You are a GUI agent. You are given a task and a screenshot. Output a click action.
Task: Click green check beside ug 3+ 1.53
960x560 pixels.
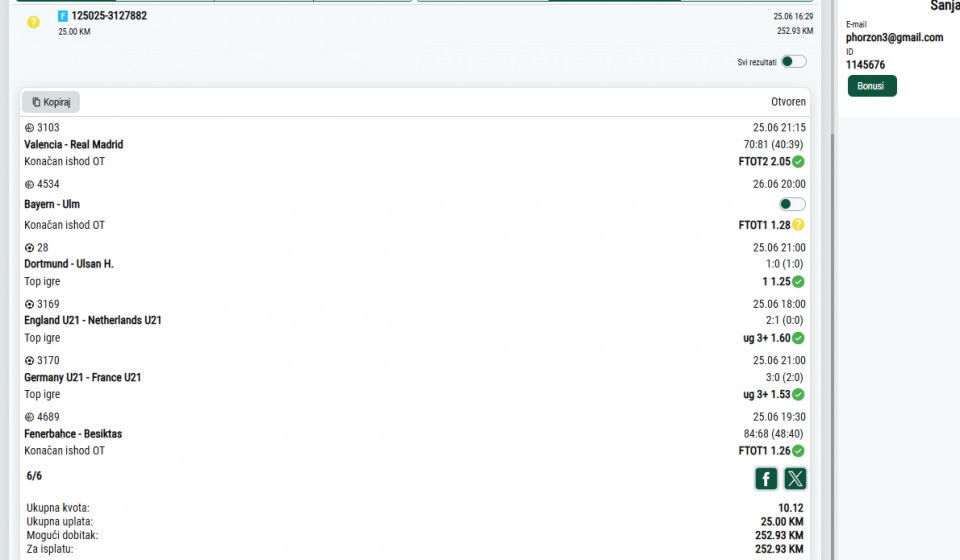[x=798, y=394]
